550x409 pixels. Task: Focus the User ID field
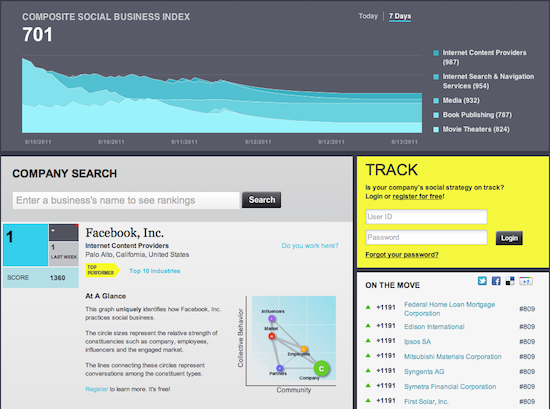coord(426,217)
